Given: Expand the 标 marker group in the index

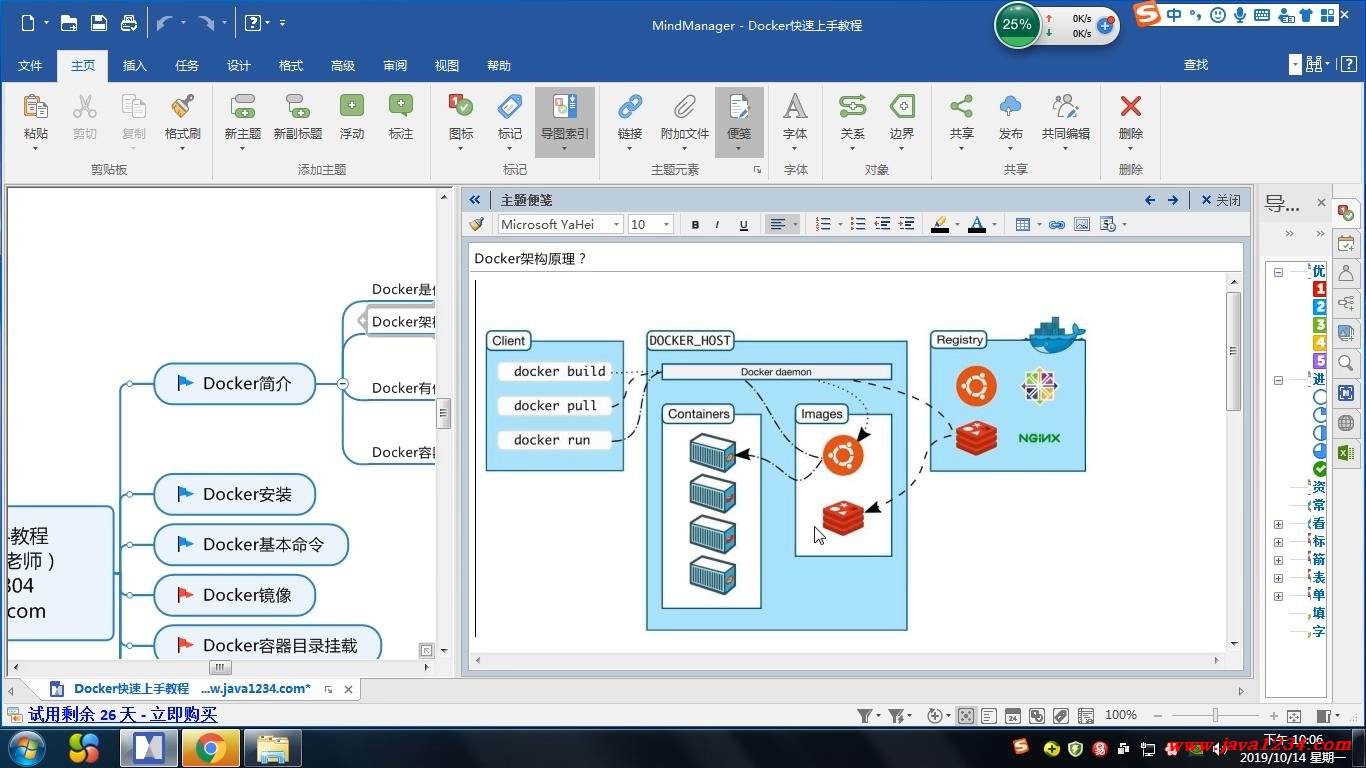Looking at the screenshot, I should click(1278, 542).
